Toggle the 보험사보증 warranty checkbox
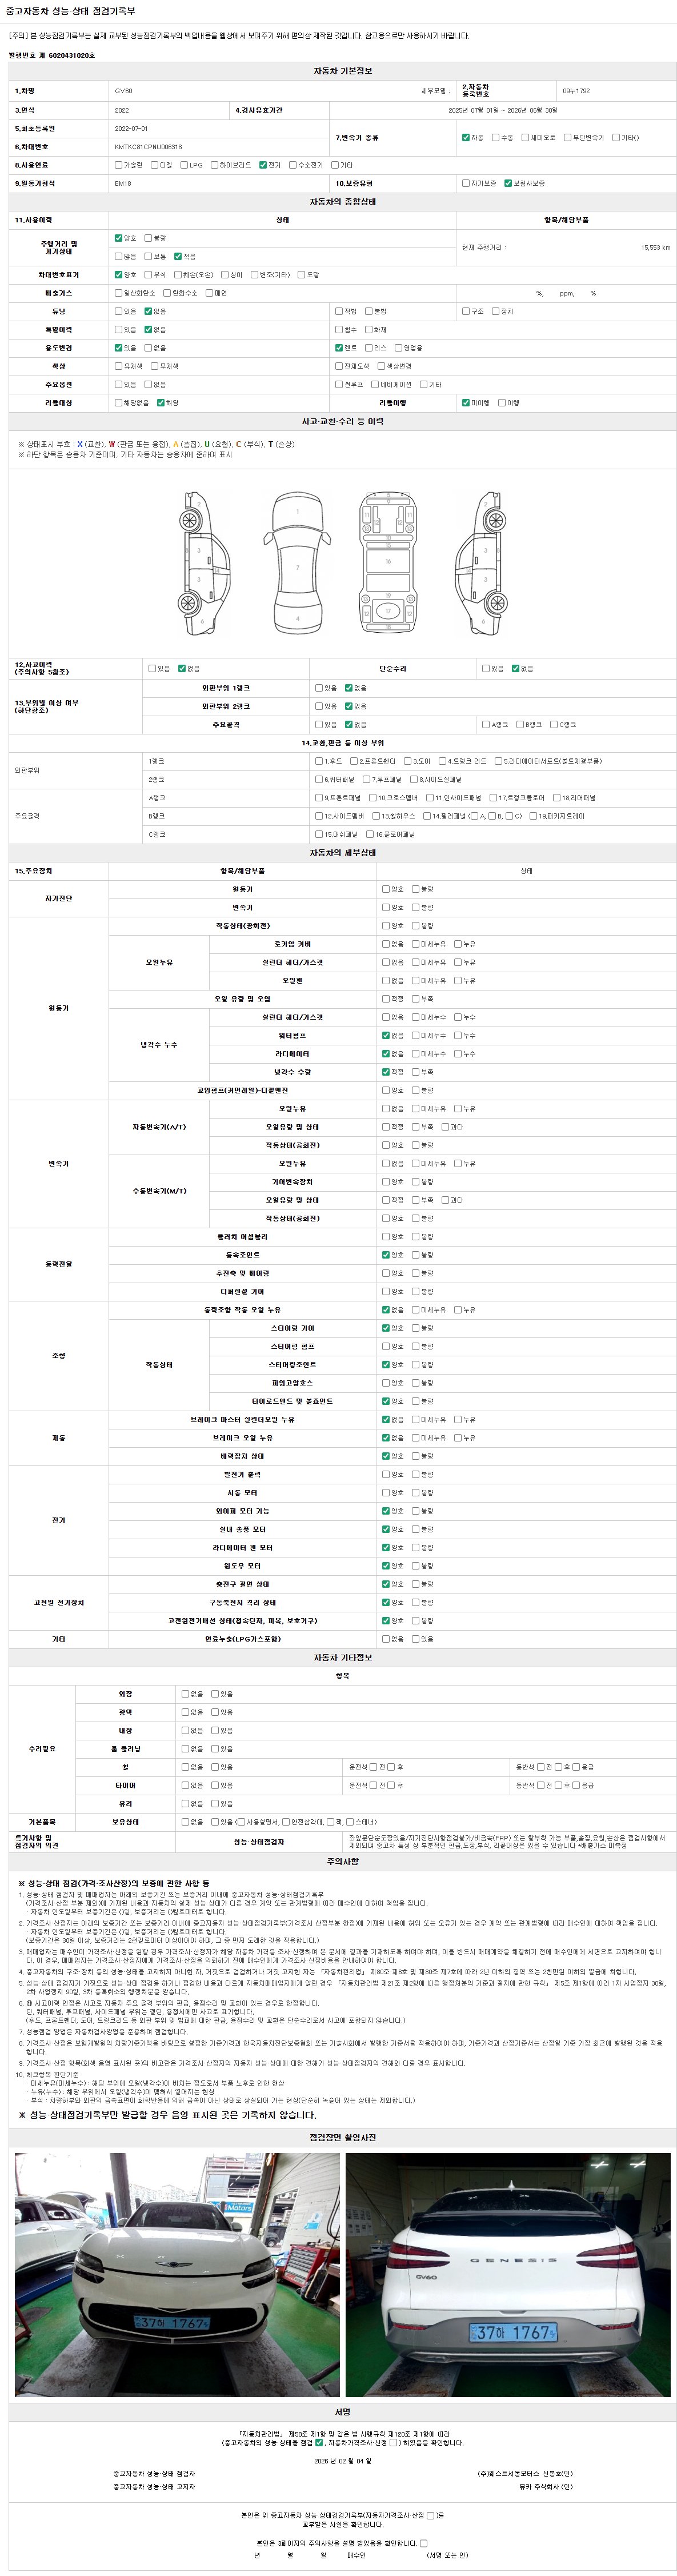Screen dimensions: 677x2576 (508, 184)
